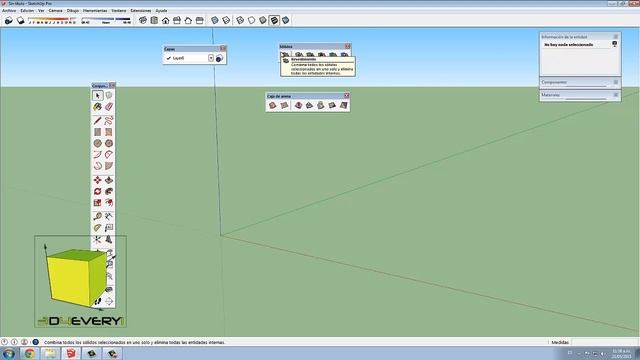Choose the sandbox Drape tool
The height and width of the screenshot is (360, 640).
tap(321, 105)
